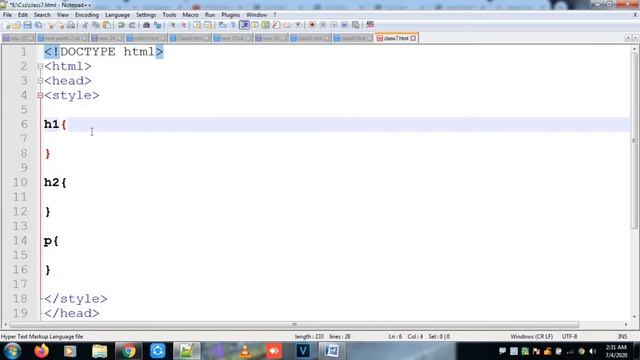Click the tab bar scroll-left arrow

[628, 38]
